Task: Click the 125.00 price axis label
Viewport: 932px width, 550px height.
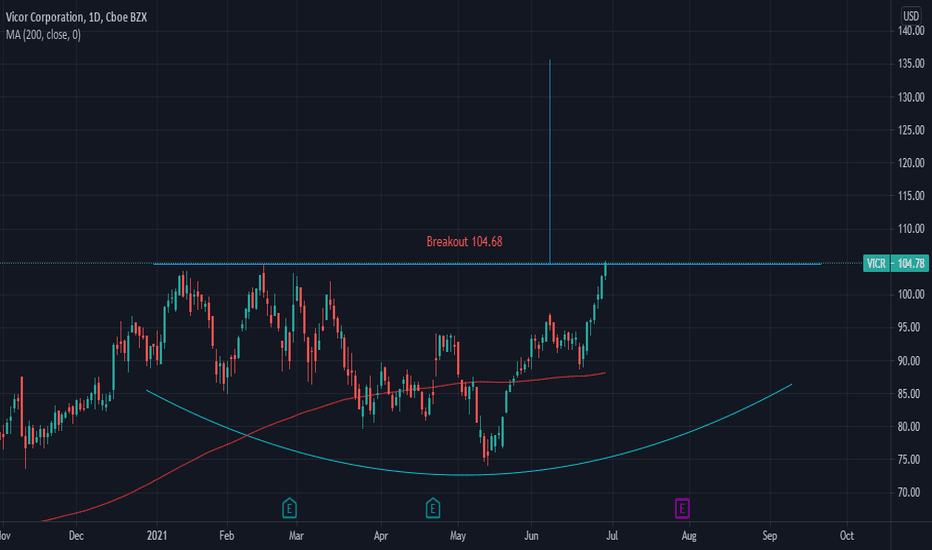Action: point(911,130)
